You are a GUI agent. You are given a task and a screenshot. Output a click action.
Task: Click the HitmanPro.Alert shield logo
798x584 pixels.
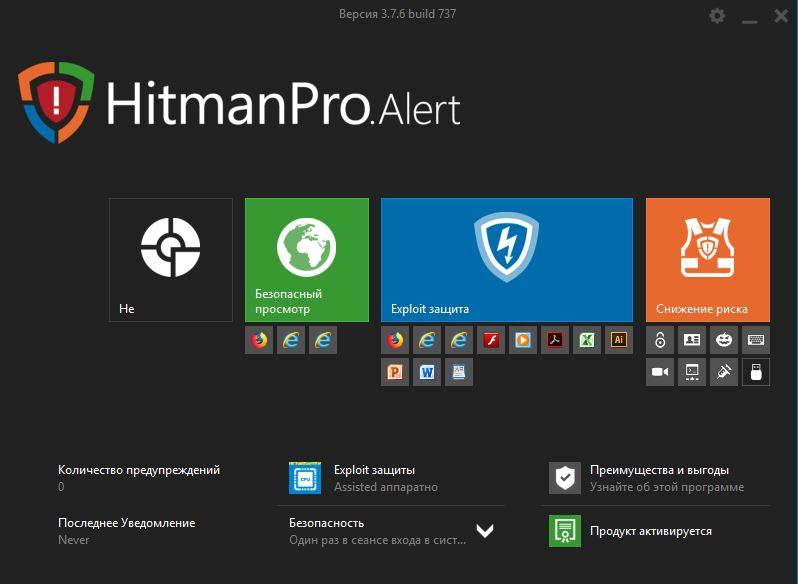(56, 102)
